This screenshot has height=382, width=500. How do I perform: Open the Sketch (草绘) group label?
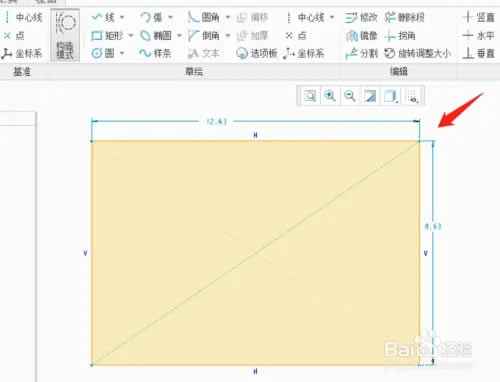194,71
